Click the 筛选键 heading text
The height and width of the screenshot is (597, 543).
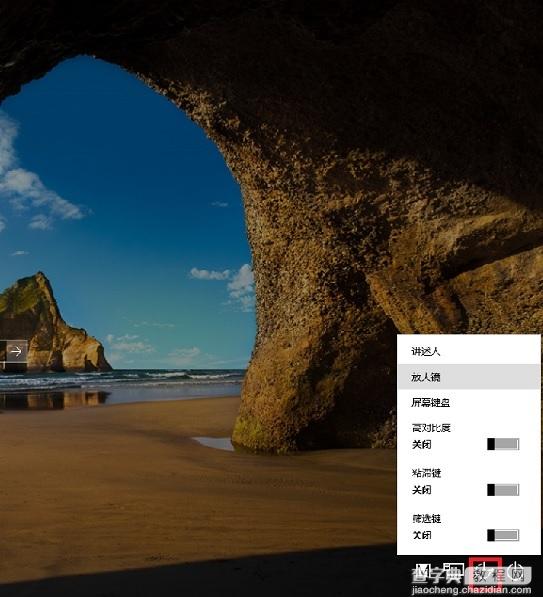click(x=426, y=519)
